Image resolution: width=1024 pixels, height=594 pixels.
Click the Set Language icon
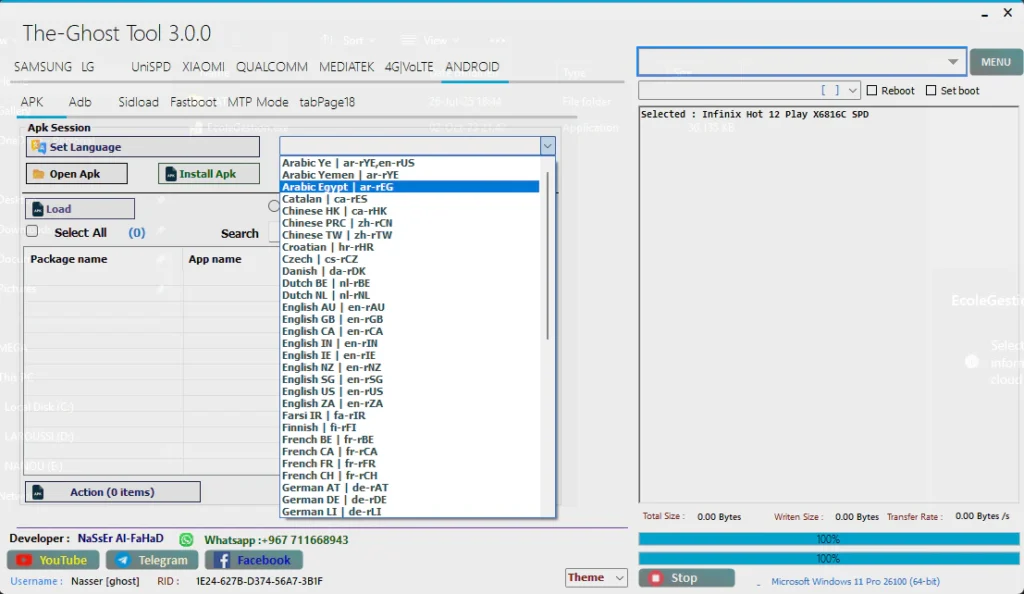(x=39, y=147)
